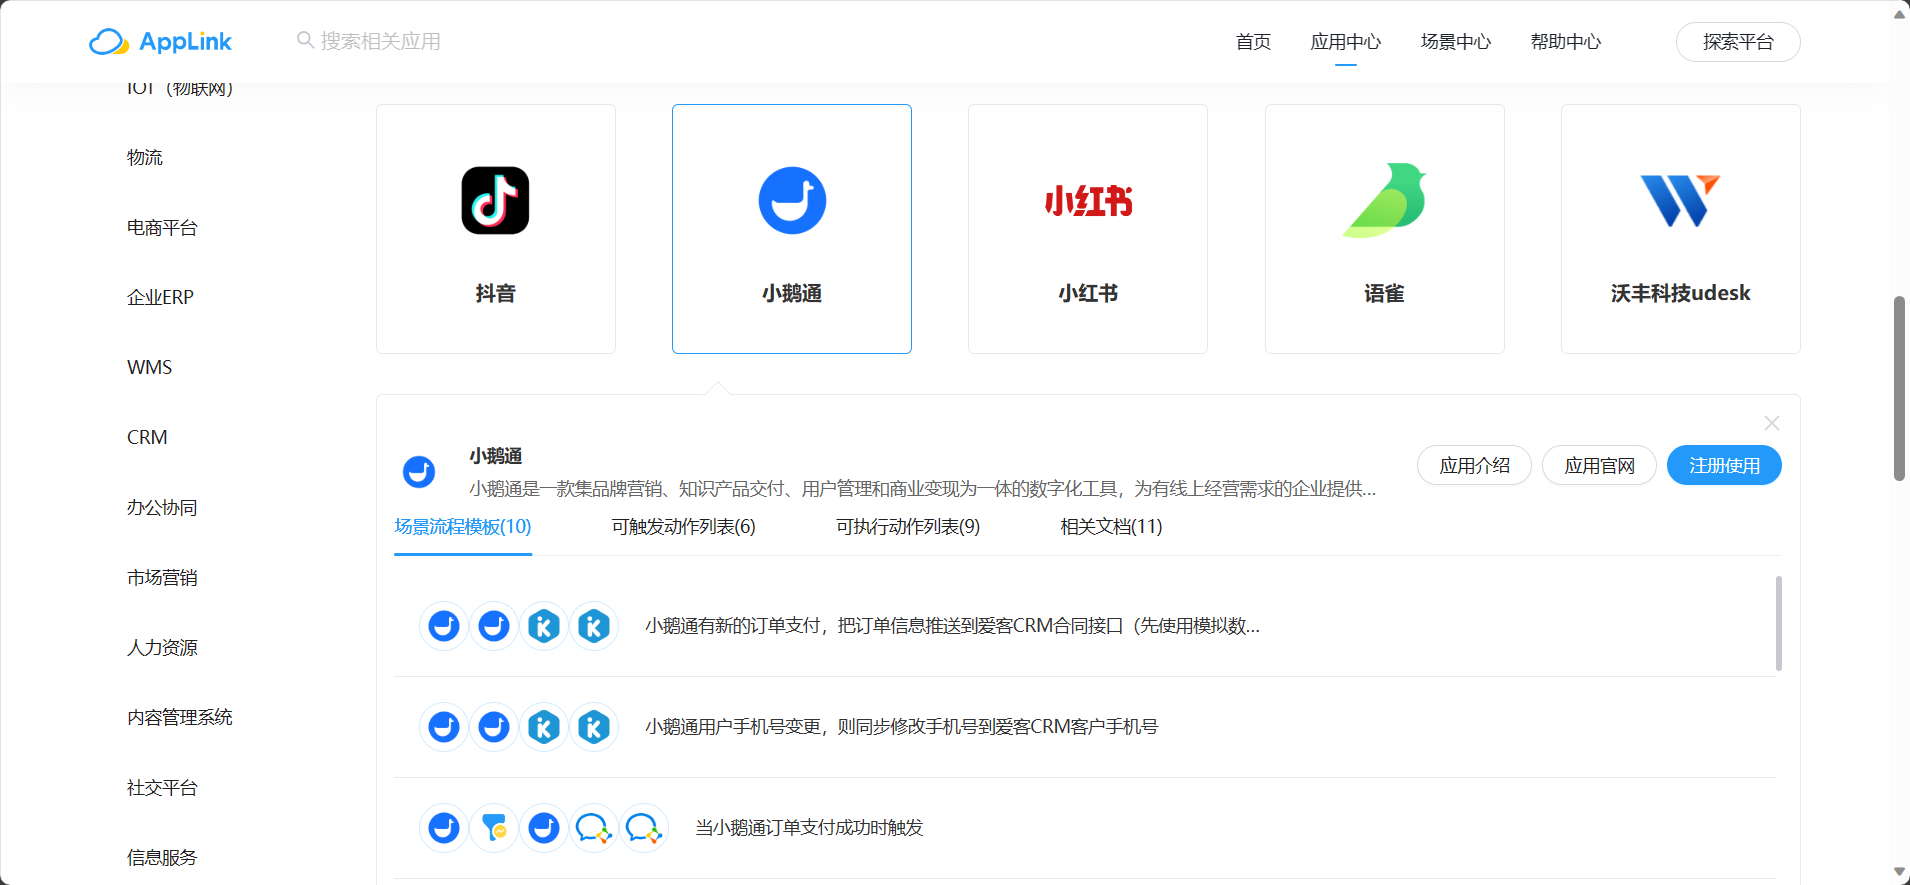Screen dimensions: 1910x885
Task: Open template 小鹅通有新的订单支付 推送到爱客CRM
Action: [x=952, y=626]
